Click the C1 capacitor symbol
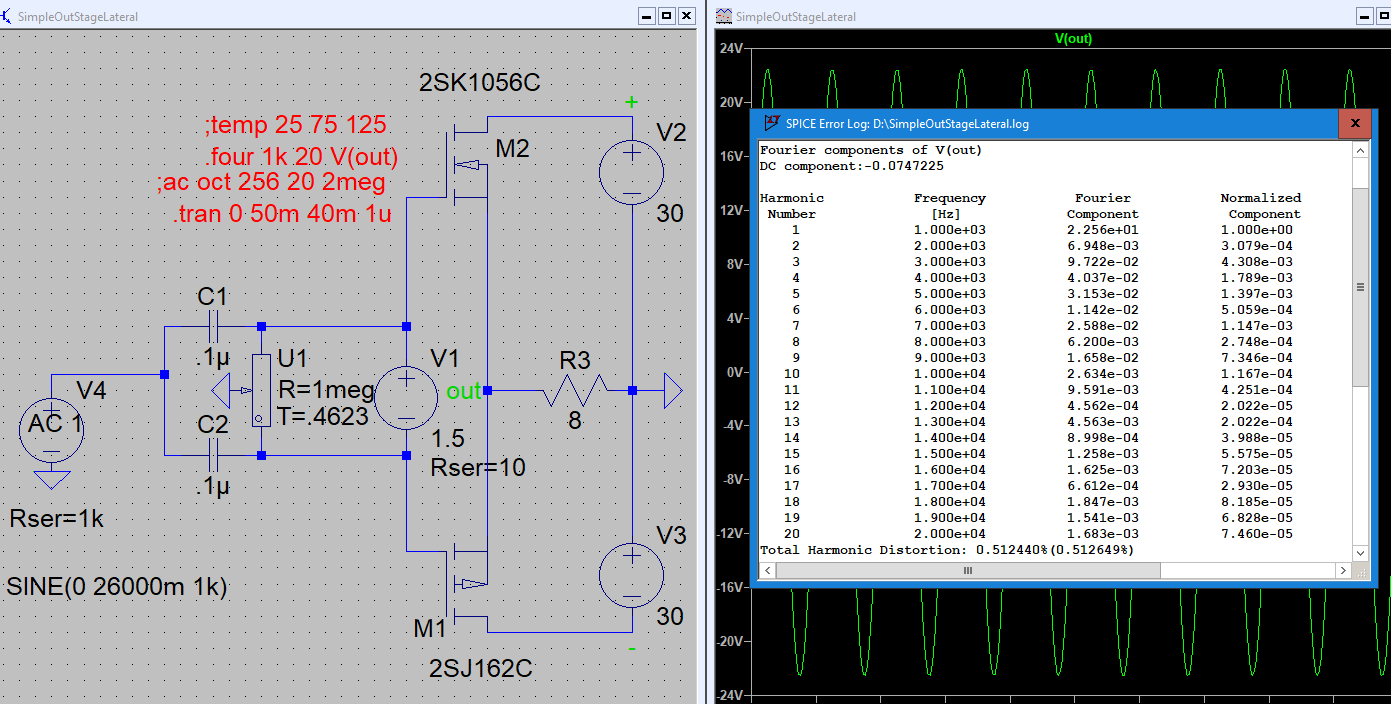The image size is (1391, 704). click(x=213, y=326)
